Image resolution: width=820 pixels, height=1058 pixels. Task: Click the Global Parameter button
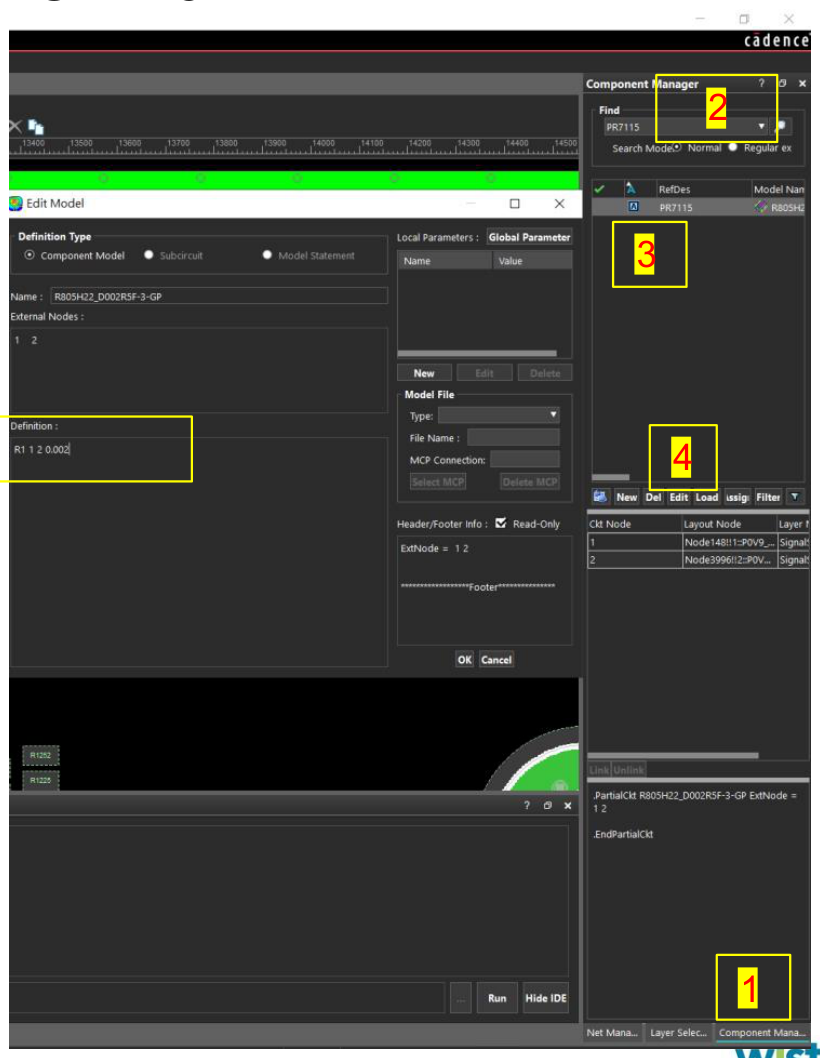pos(529,237)
